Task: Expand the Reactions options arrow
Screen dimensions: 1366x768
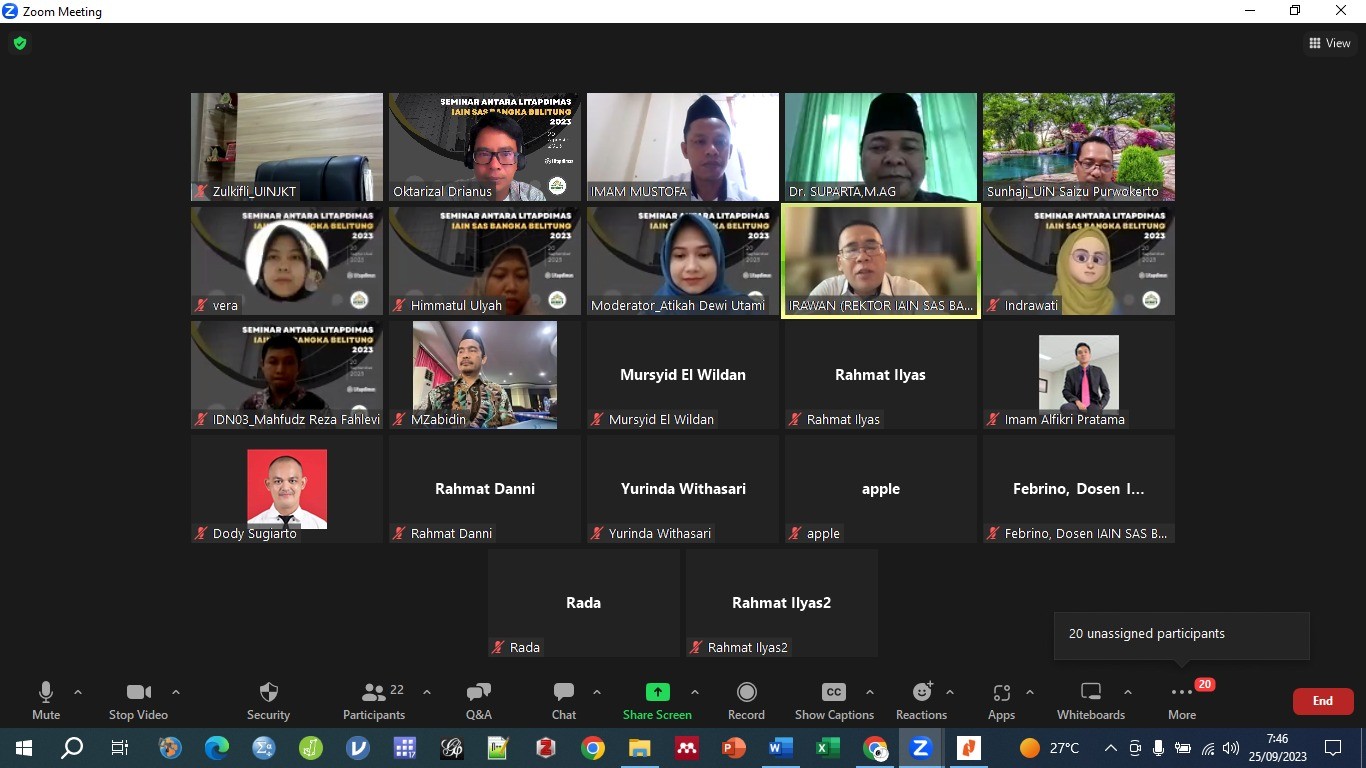Action: pos(949,692)
